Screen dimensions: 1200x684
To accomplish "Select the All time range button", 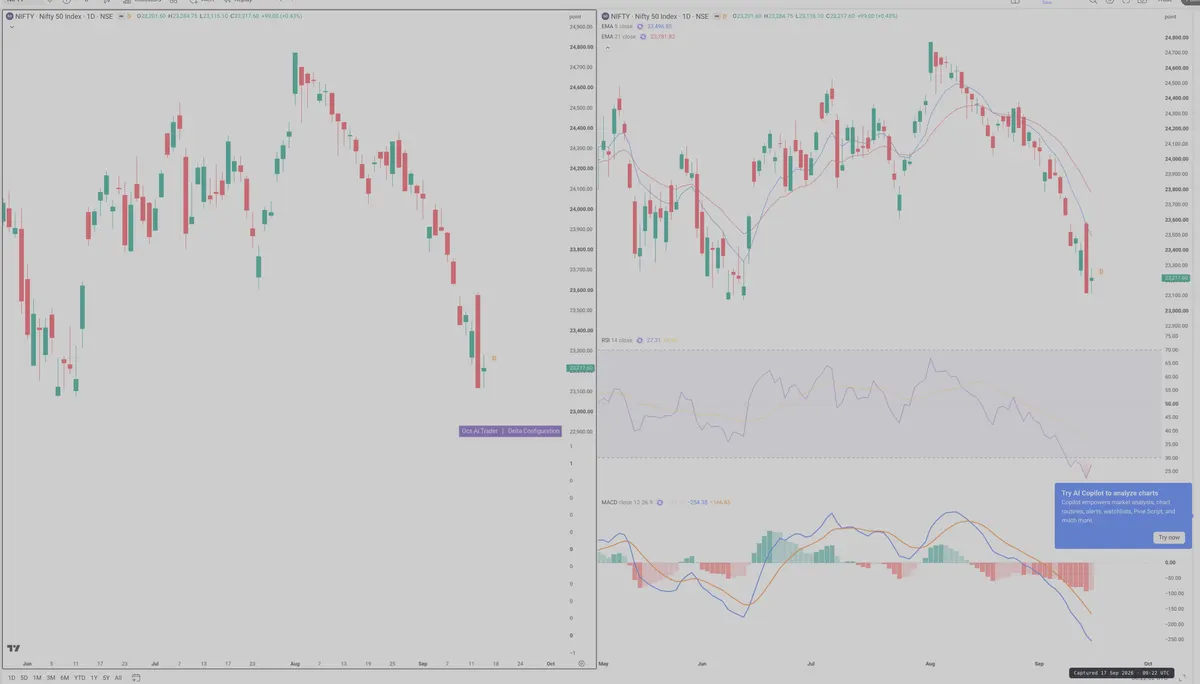I will 118,678.
